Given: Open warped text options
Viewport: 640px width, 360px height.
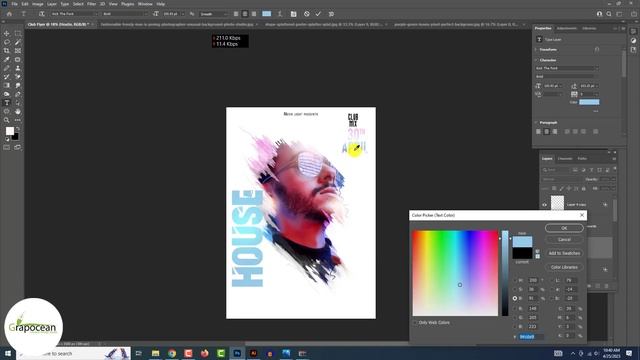Looking at the screenshot, I should [280, 14].
